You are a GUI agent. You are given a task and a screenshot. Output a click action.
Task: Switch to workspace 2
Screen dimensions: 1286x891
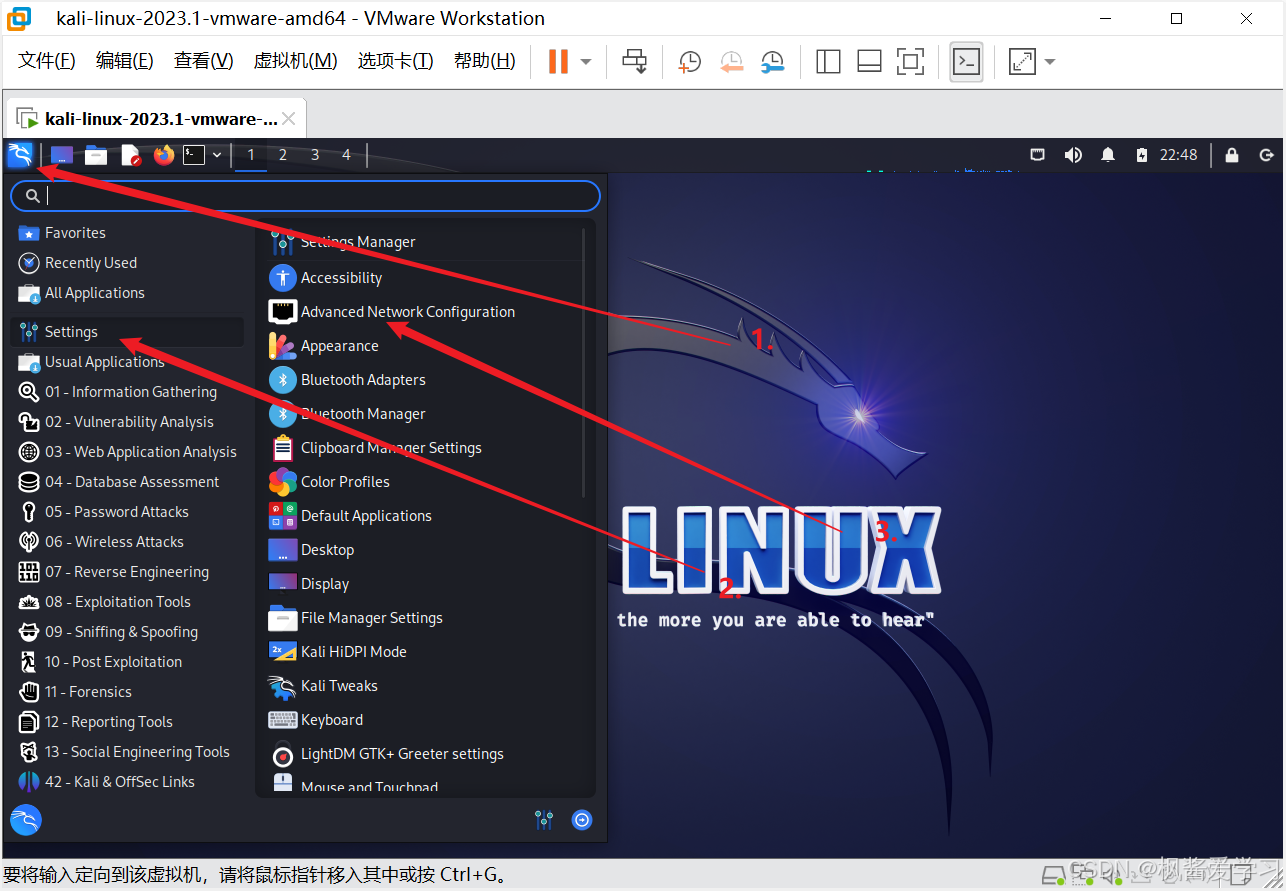point(283,155)
